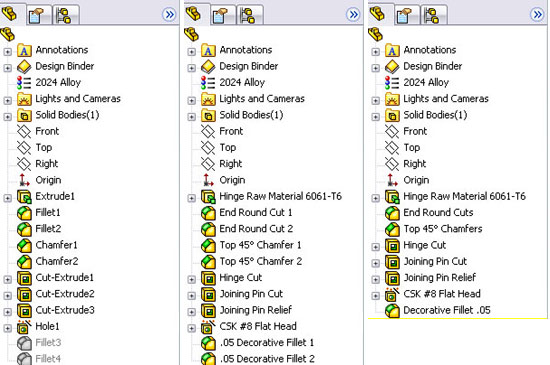550x365 pixels.
Task: Click the Hole1 hole wizard icon
Action: 24,327
